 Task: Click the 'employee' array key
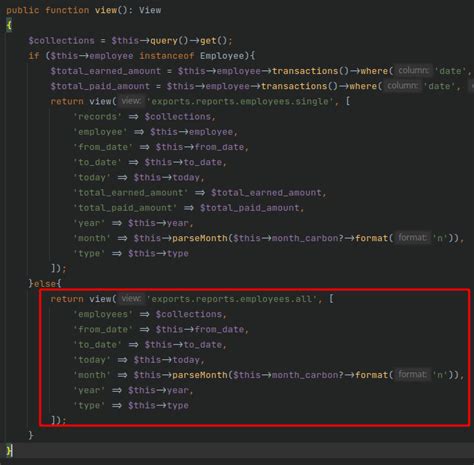[100, 132]
